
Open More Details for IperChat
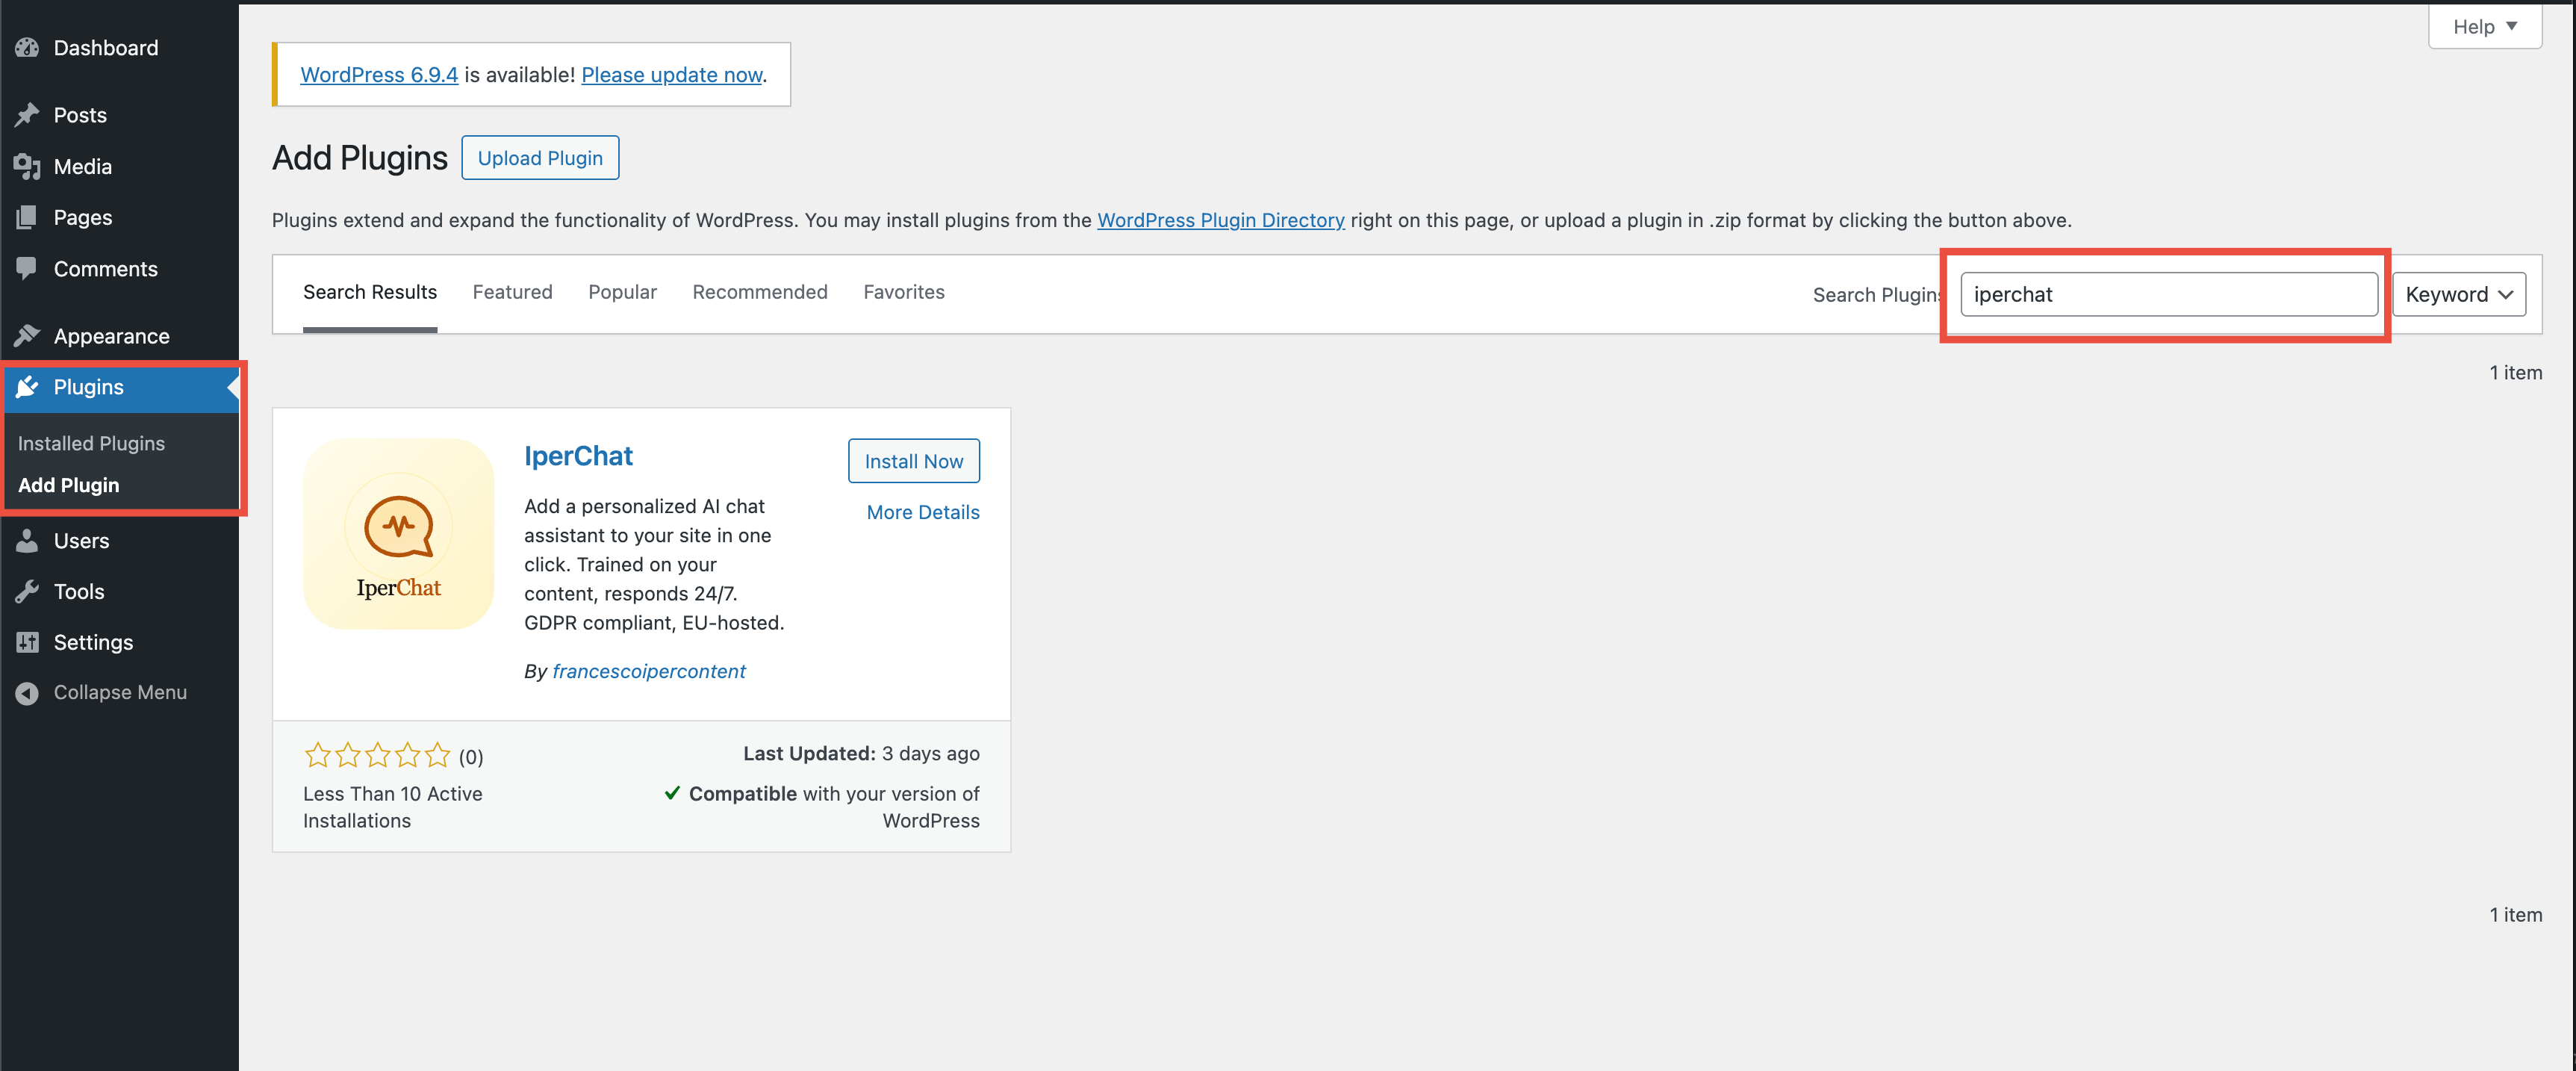922,511
